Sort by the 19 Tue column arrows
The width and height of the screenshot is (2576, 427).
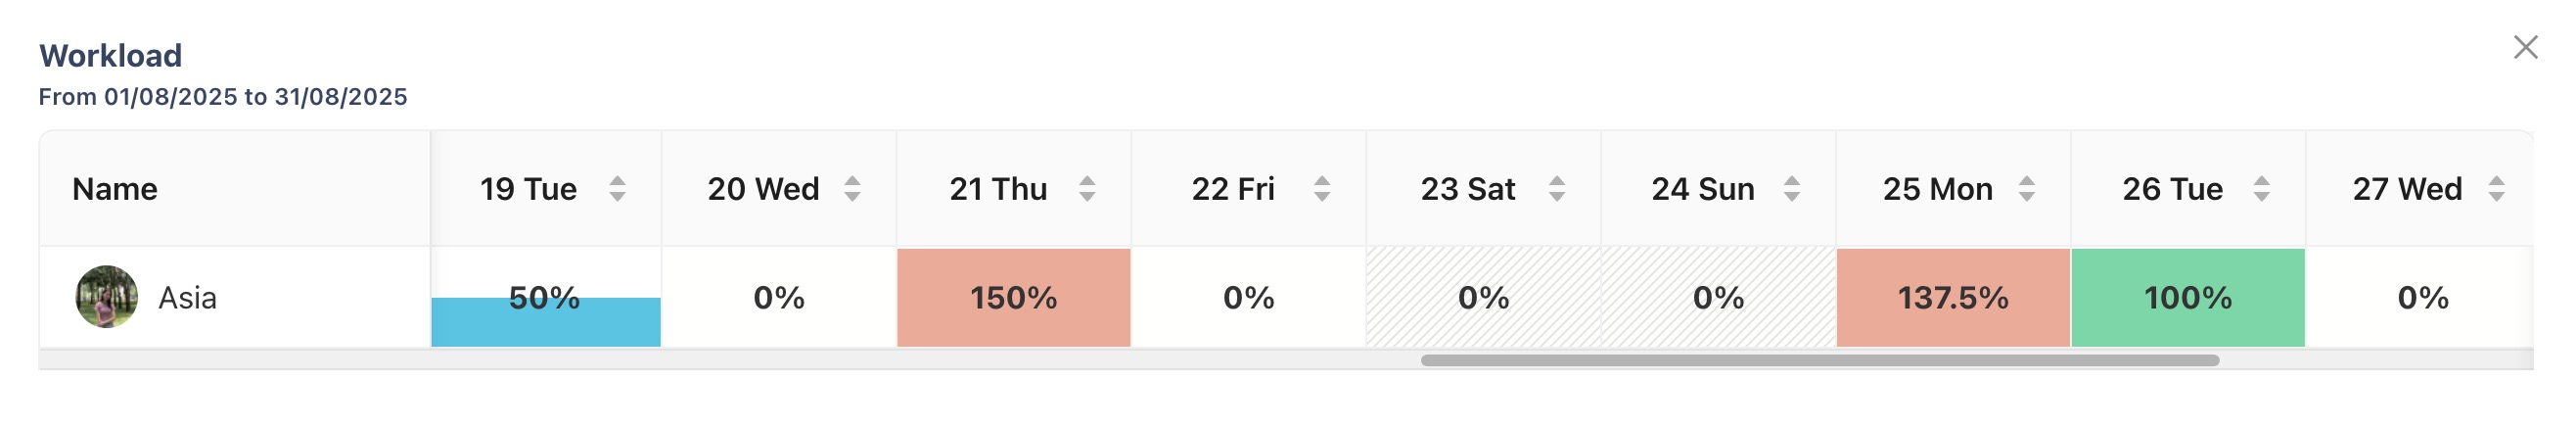tap(617, 189)
